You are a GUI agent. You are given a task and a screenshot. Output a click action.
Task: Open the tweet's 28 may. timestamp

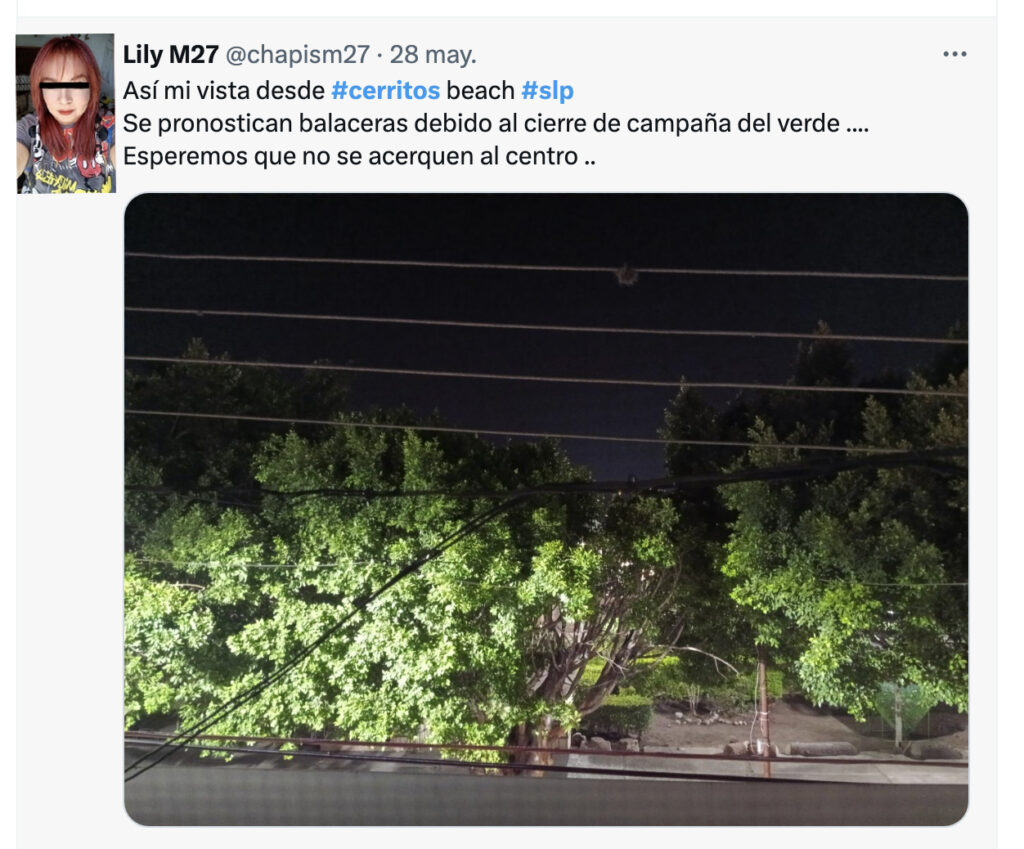[x=433, y=54]
